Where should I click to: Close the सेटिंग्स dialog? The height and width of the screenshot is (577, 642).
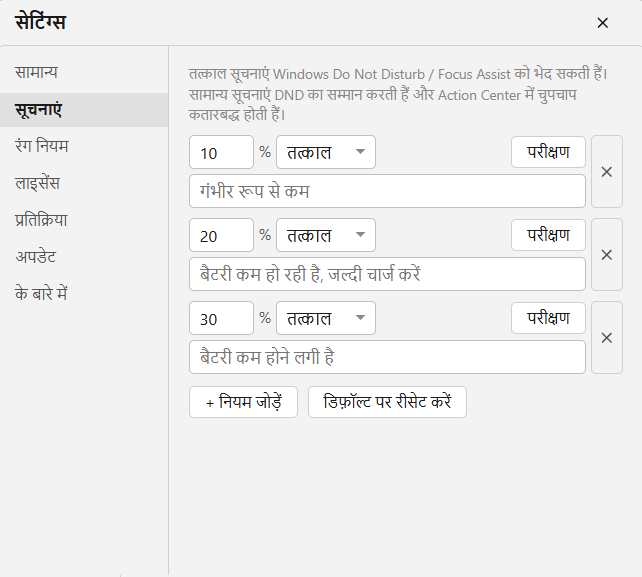602,23
